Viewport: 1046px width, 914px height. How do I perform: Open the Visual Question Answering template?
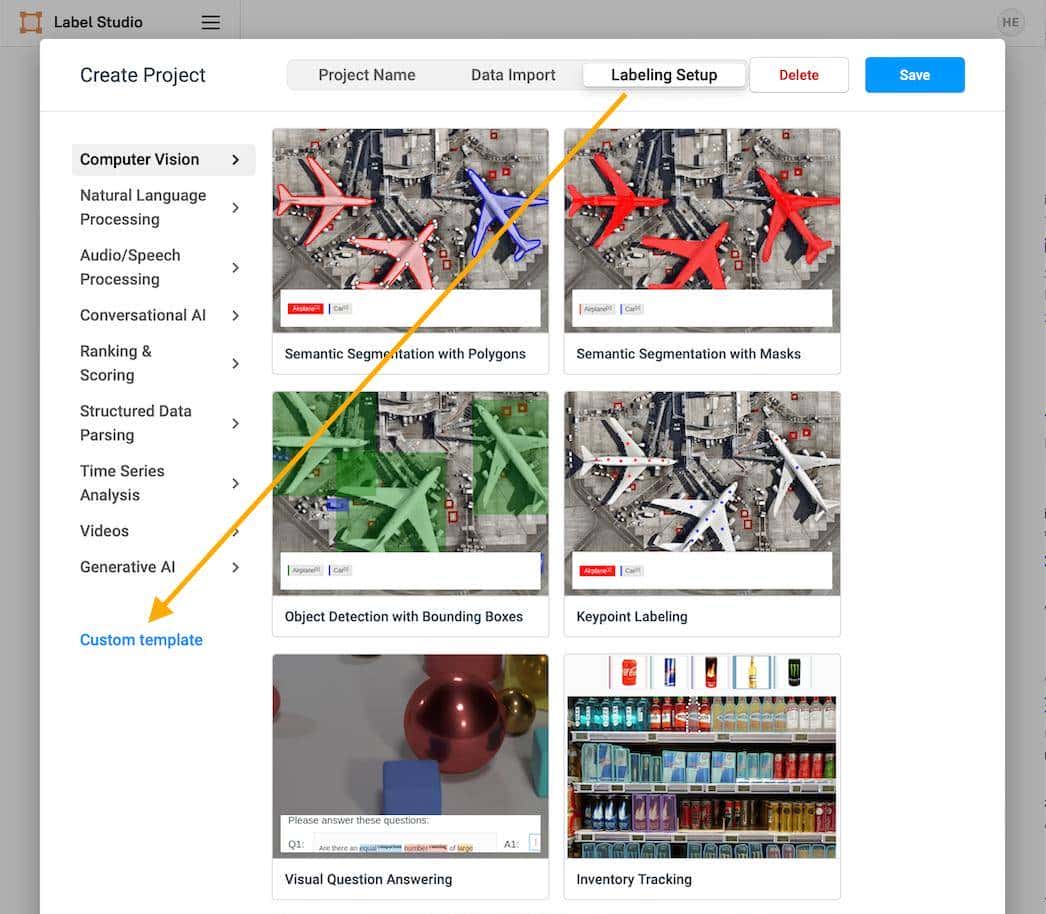tap(410, 776)
